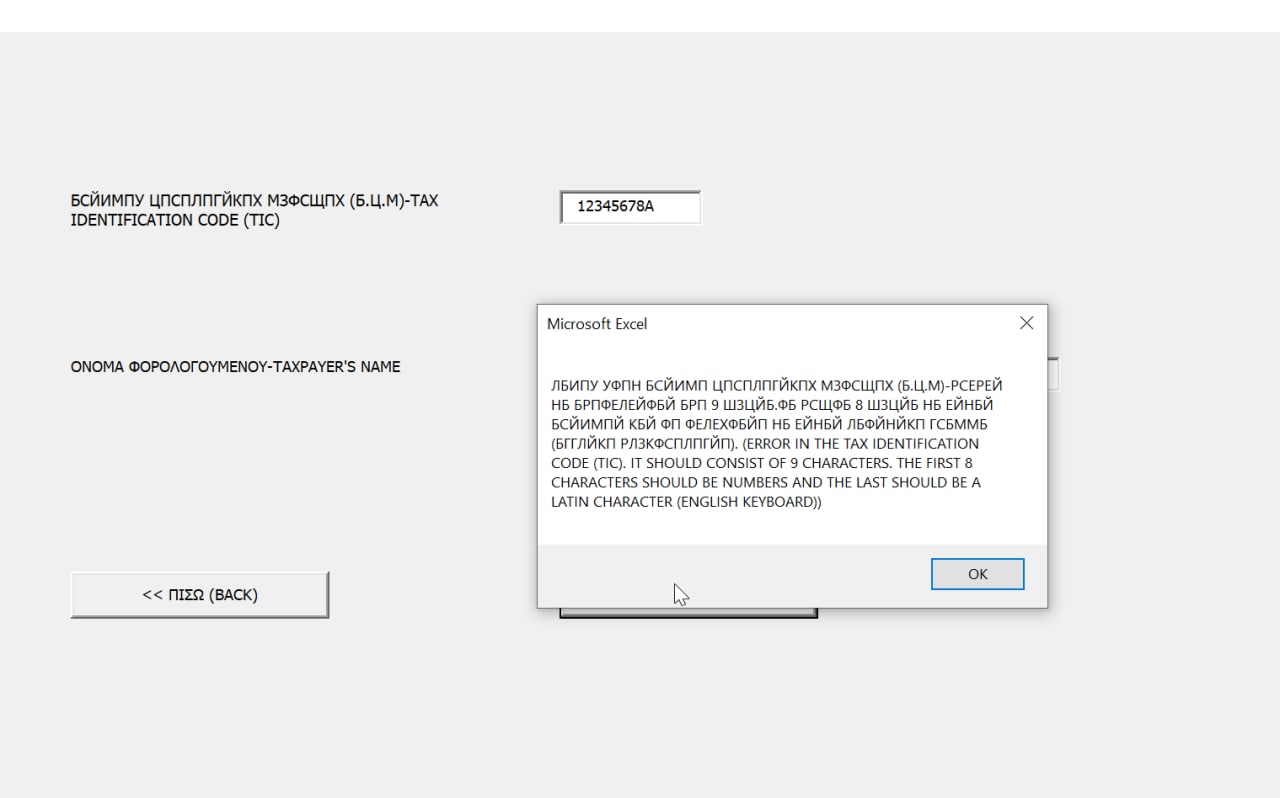Click the TAXPAYER'S NAME label

tap(235, 367)
